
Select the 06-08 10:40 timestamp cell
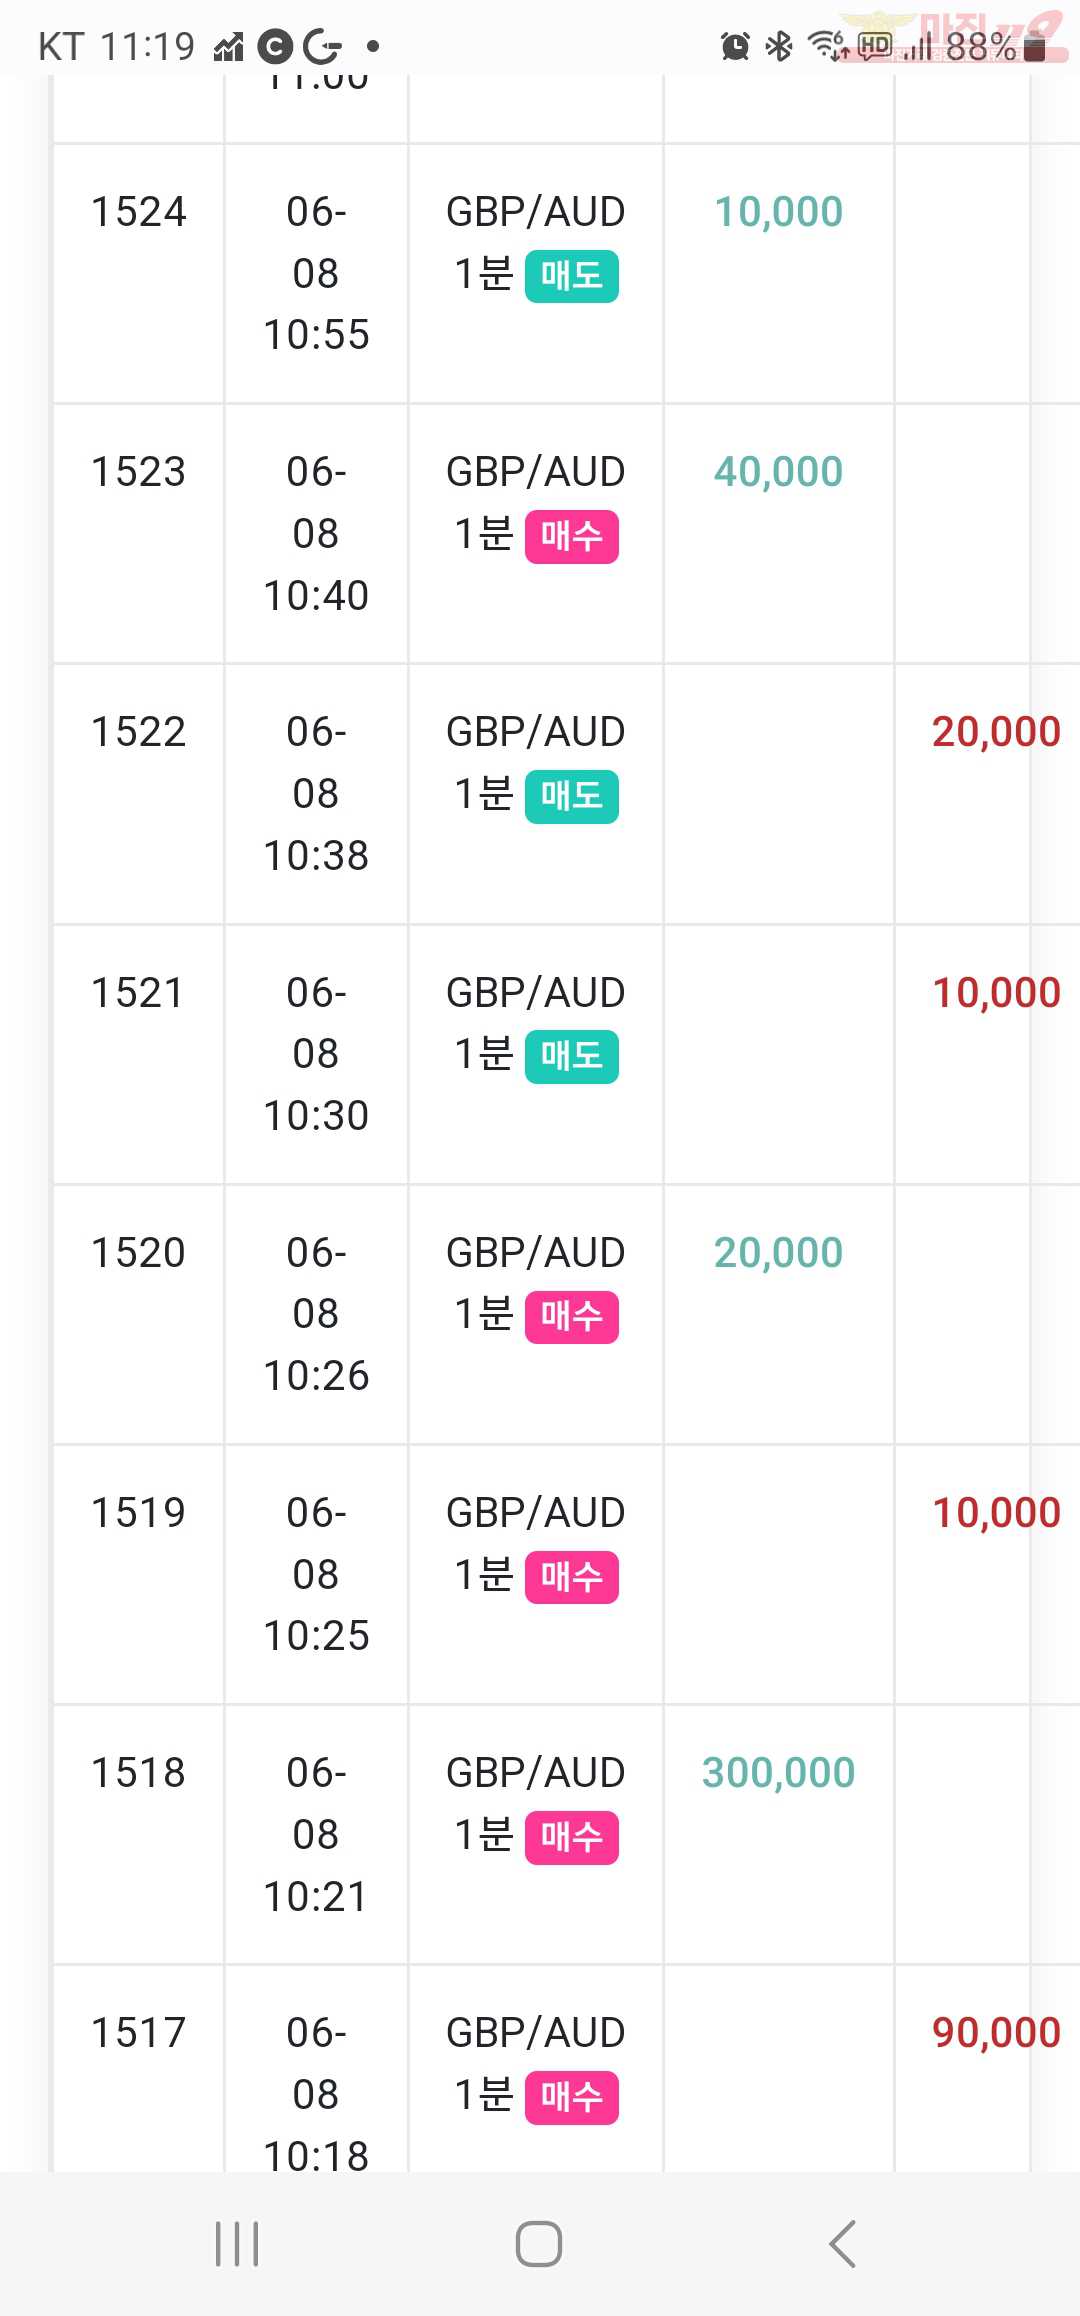pyautogui.click(x=316, y=533)
